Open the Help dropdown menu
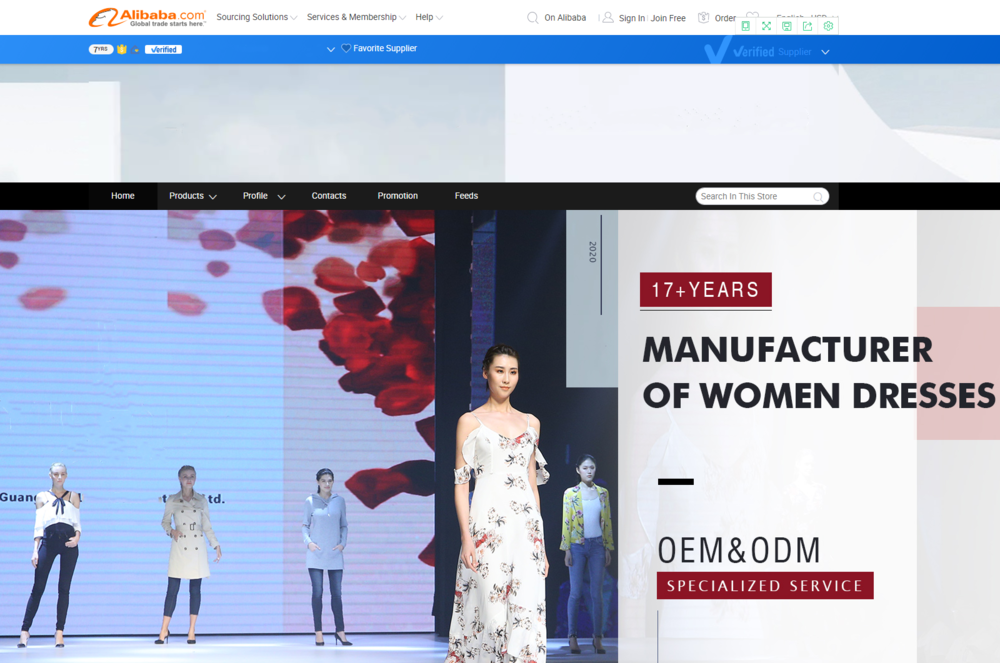Screen dimensions: 1000x663 click(x=428, y=17)
